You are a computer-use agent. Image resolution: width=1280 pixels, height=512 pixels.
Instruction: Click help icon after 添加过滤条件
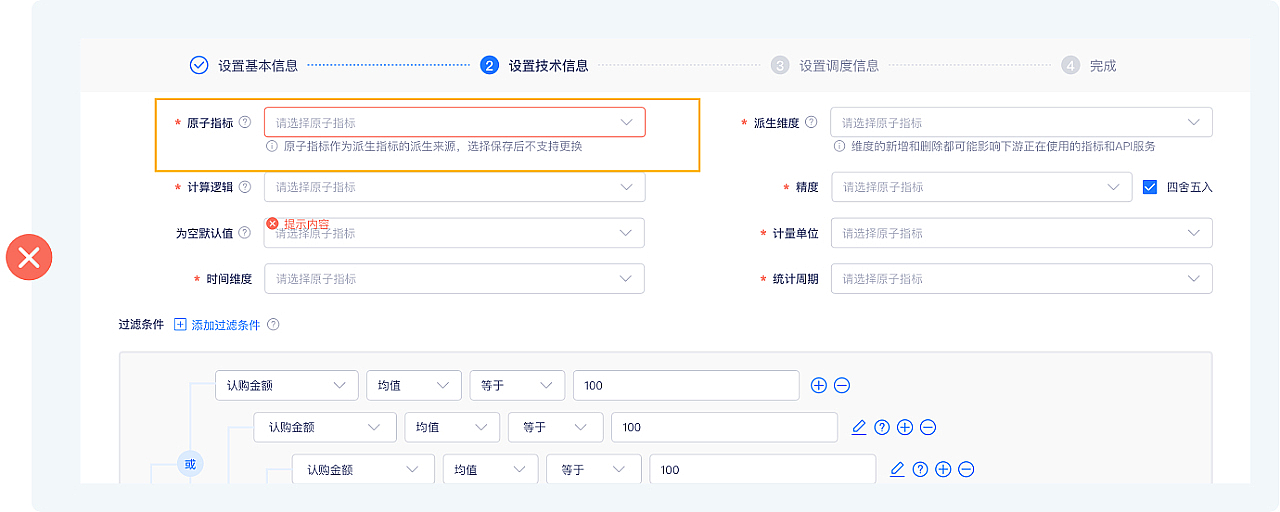pos(273,324)
